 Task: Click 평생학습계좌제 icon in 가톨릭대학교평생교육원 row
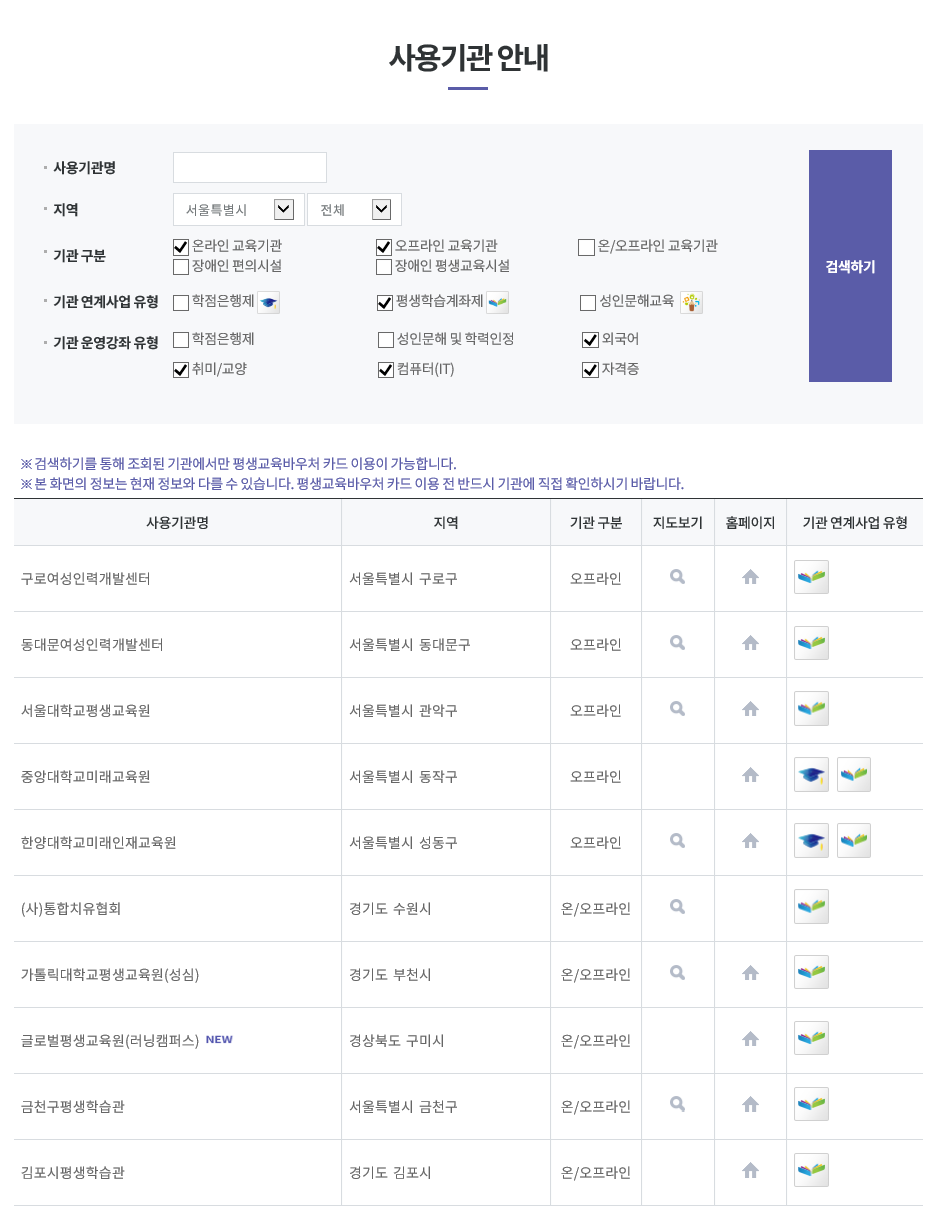[811, 973]
